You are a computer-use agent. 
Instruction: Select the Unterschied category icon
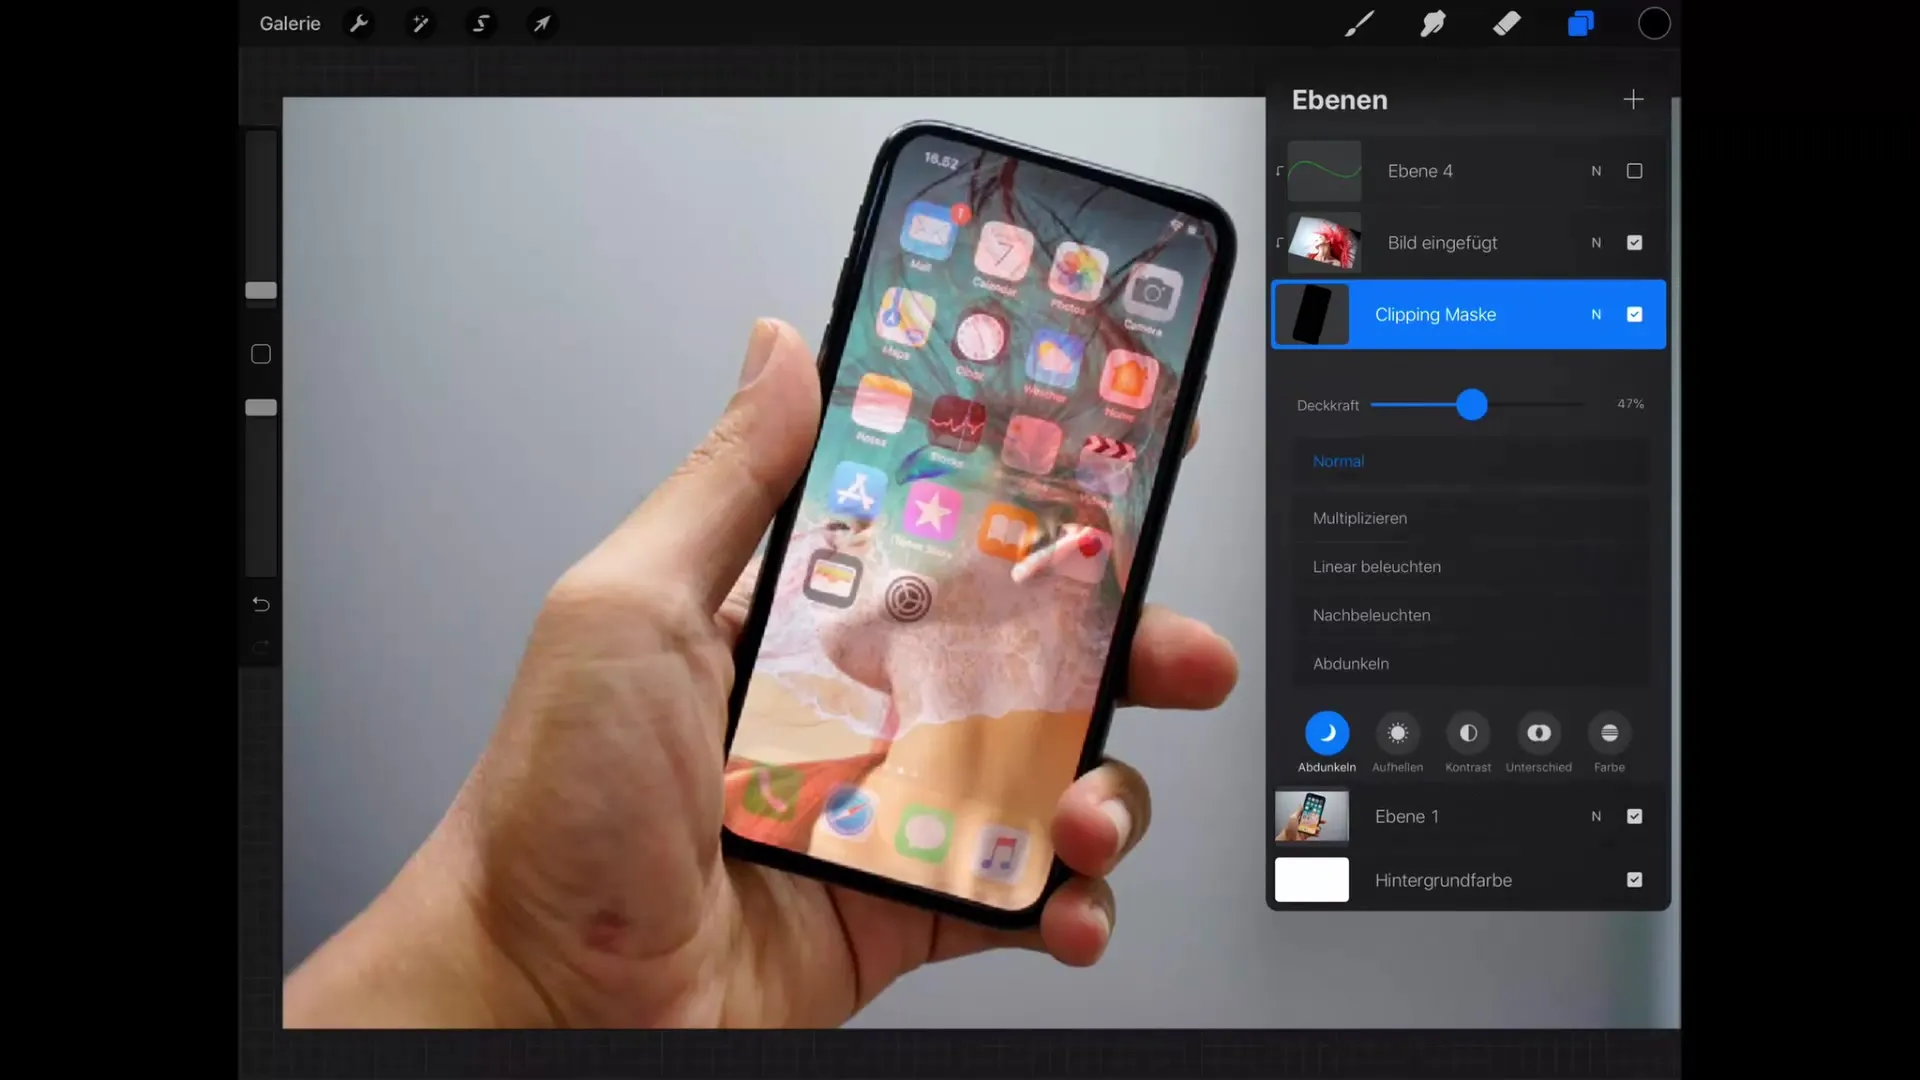[1539, 733]
